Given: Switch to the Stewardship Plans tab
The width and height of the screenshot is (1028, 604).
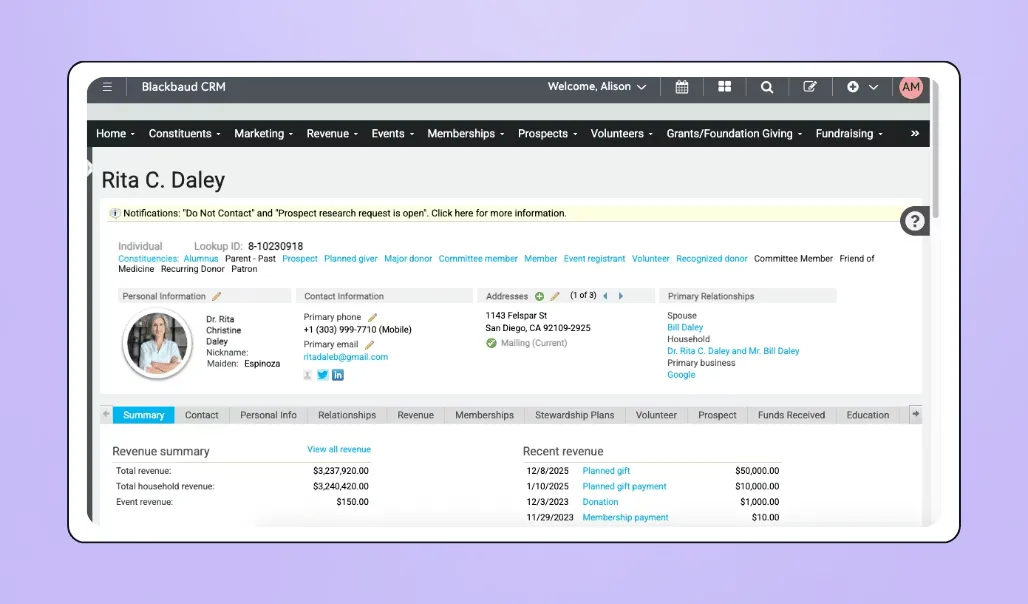Looking at the screenshot, I should pyautogui.click(x=574, y=415).
